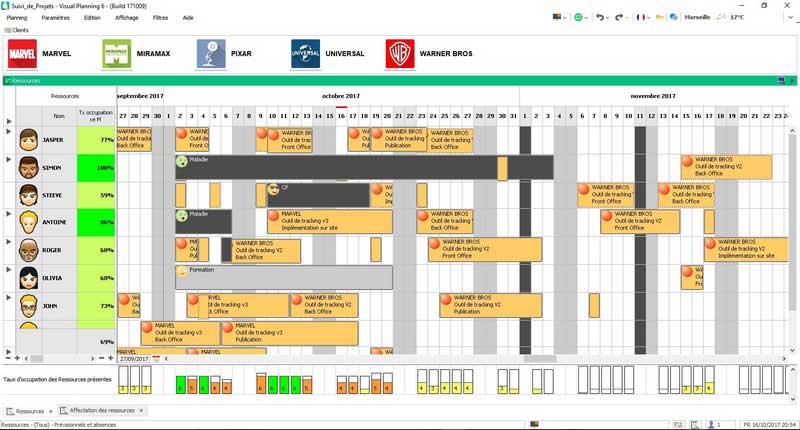
Task: Click STEEVE's avatar
Action: pyautogui.click(x=29, y=195)
